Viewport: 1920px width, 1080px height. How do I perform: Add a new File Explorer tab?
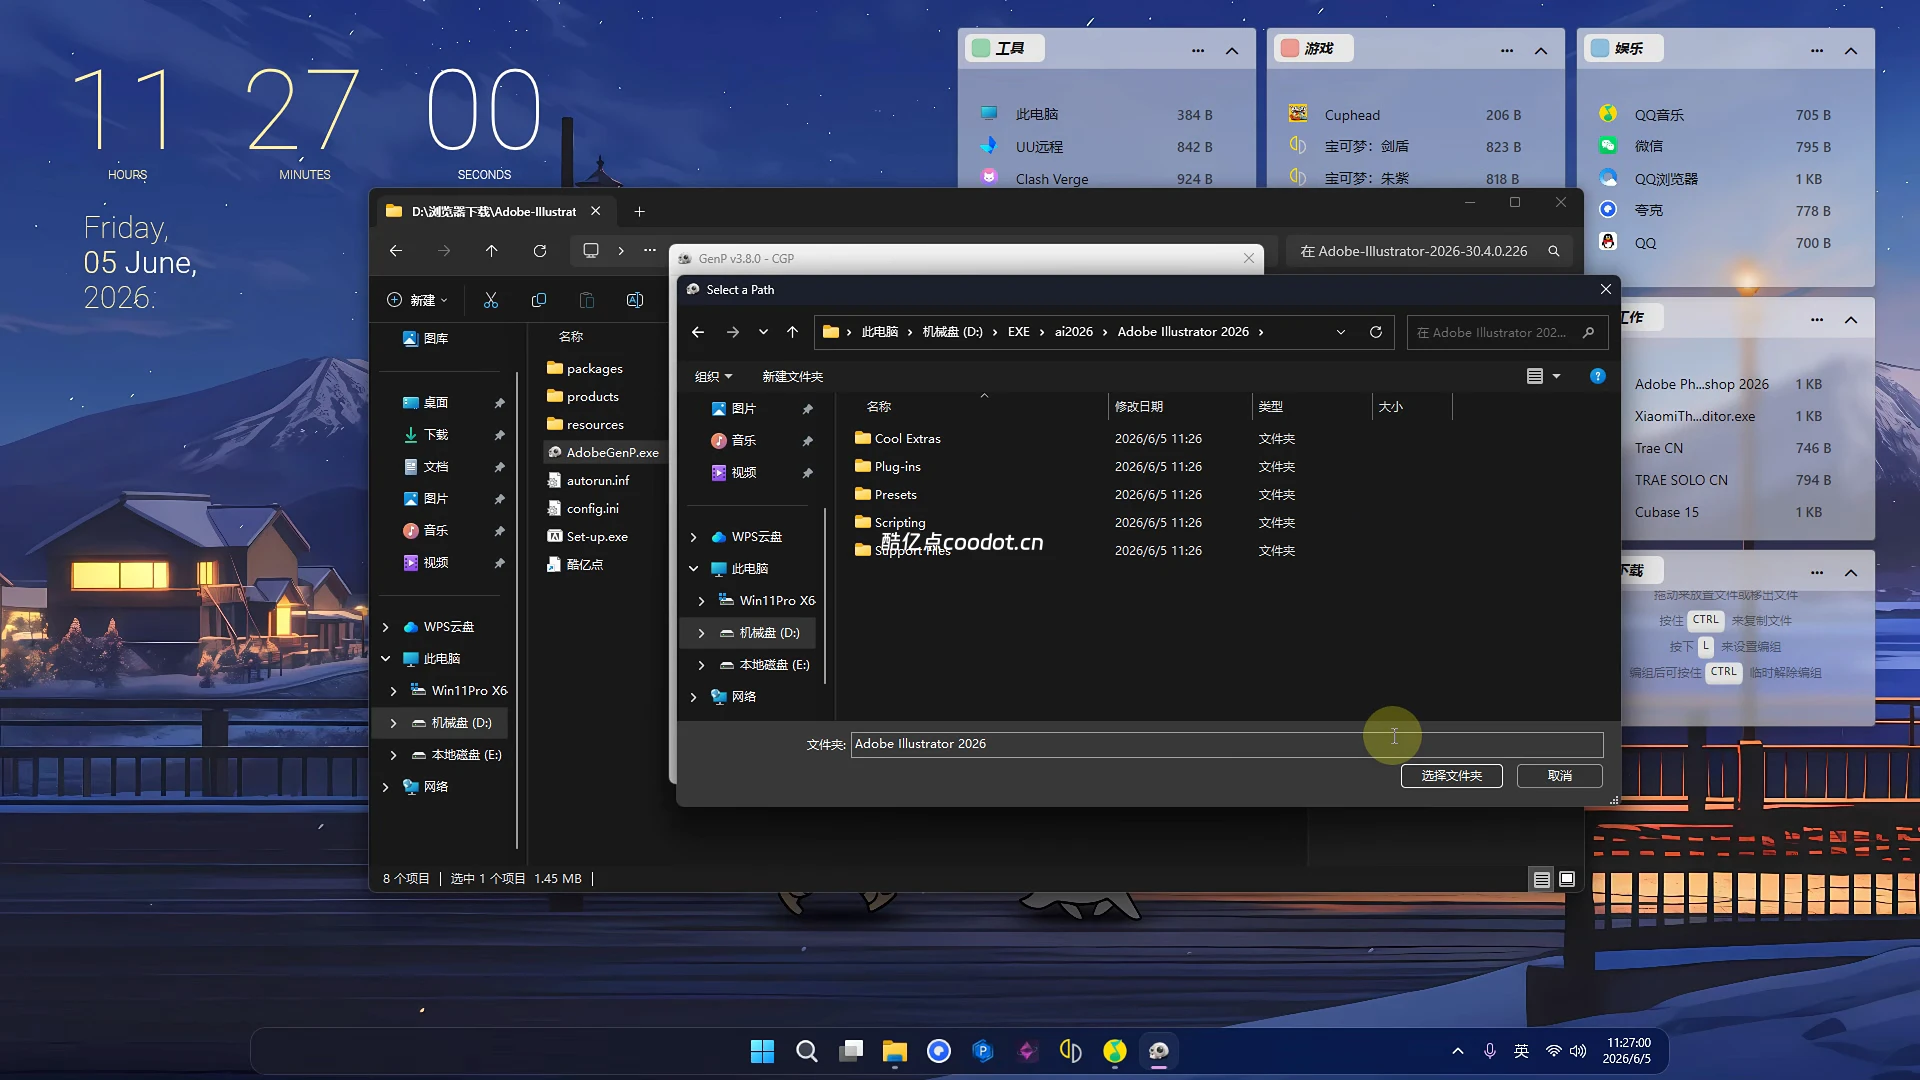click(x=639, y=212)
